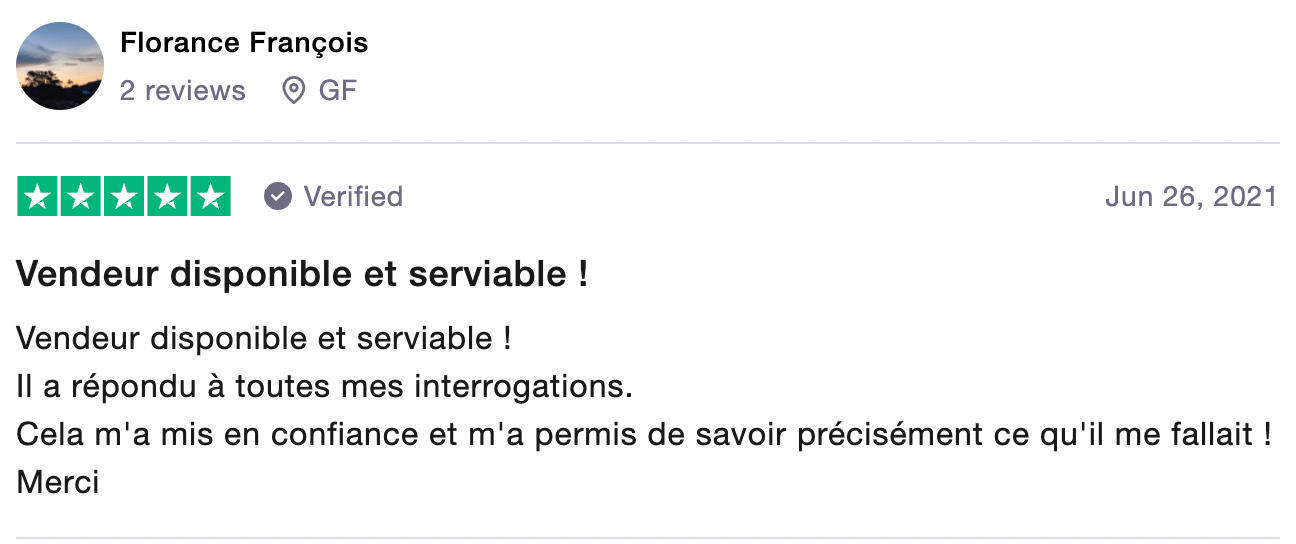The width and height of the screenshot is (1296, 544).
Task: Click the sentence starting "Cela m'a mis"
Action: (x=643, y=434)
